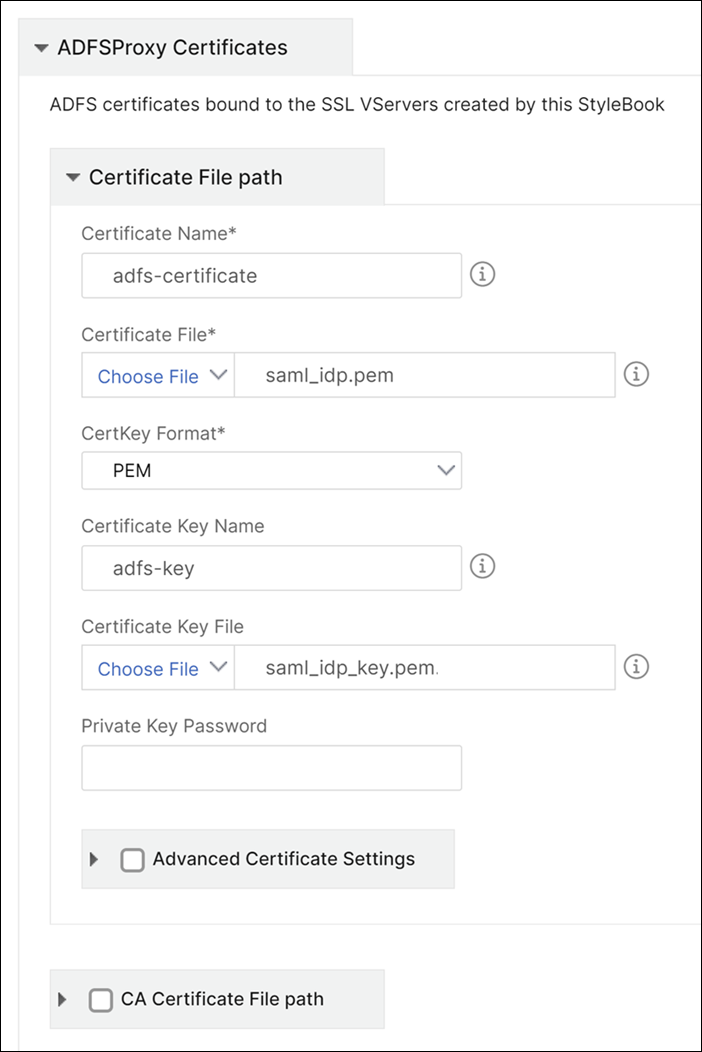Screen dimensions: 702x1052
Task: Click the Certificate File path section title
Action: click(185, 178)
